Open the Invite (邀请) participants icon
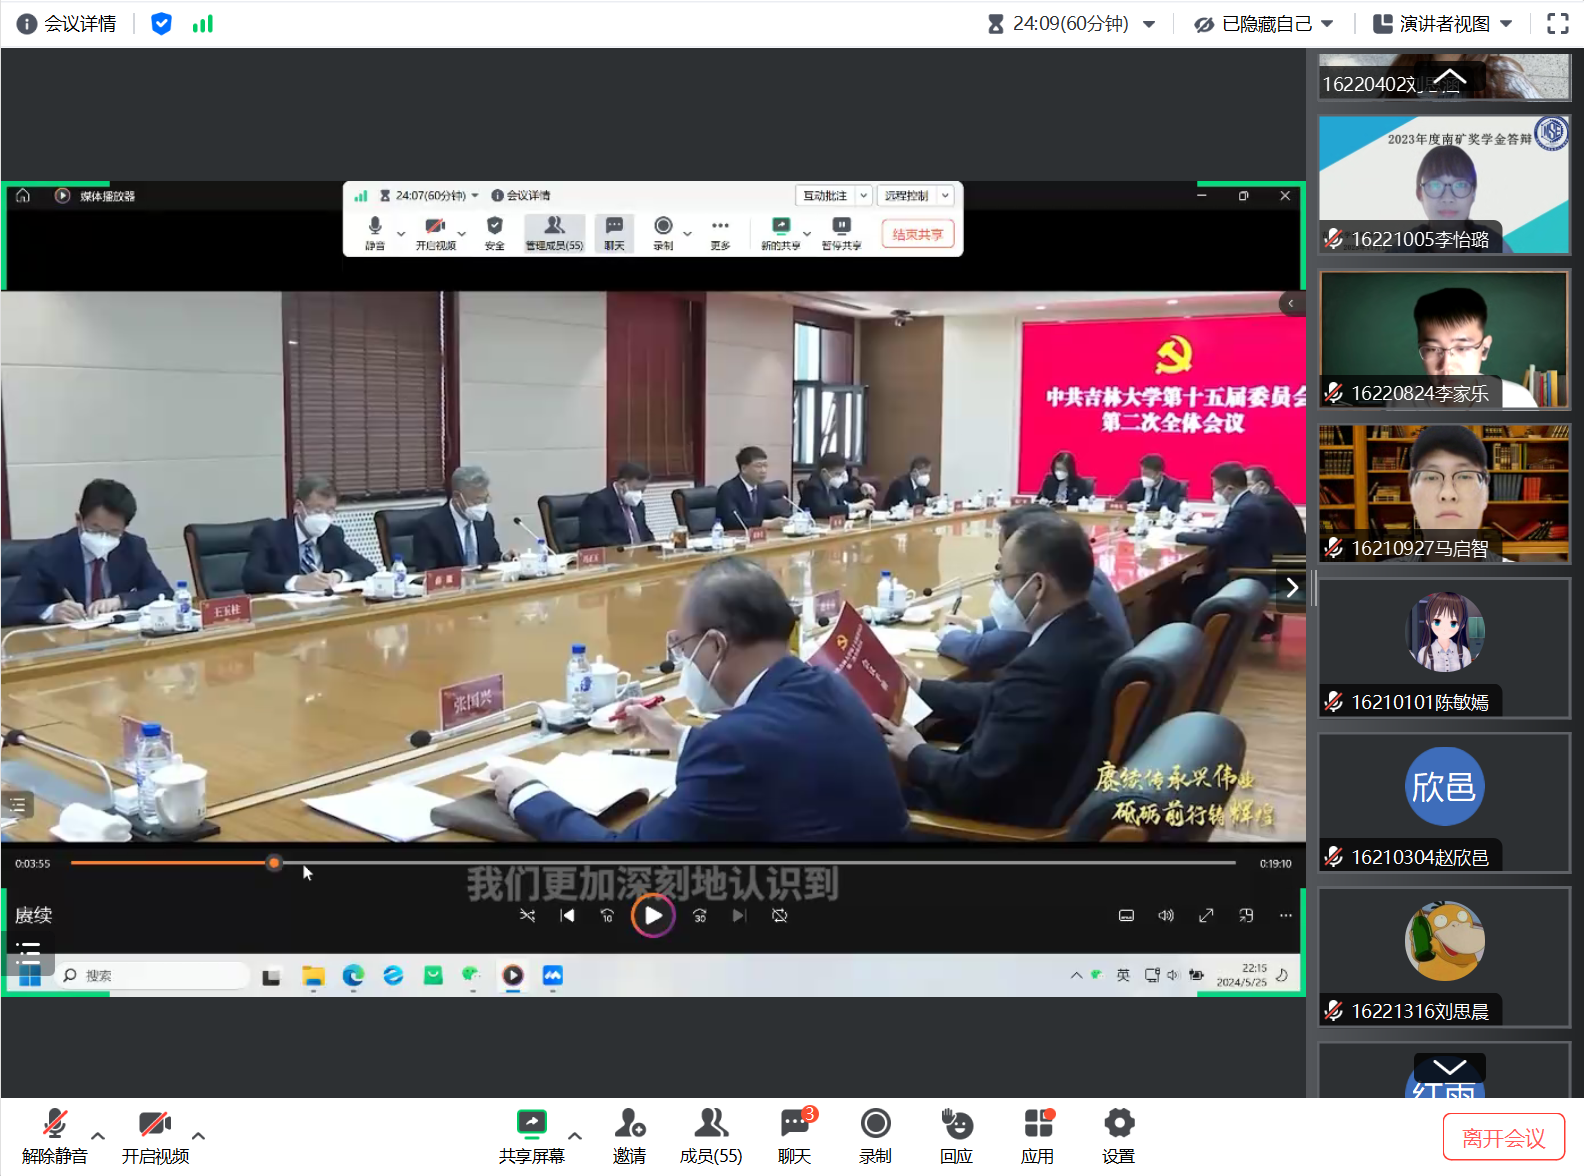Image resolution: width=1584 pixels, height=1176 pixels. 629,1135
